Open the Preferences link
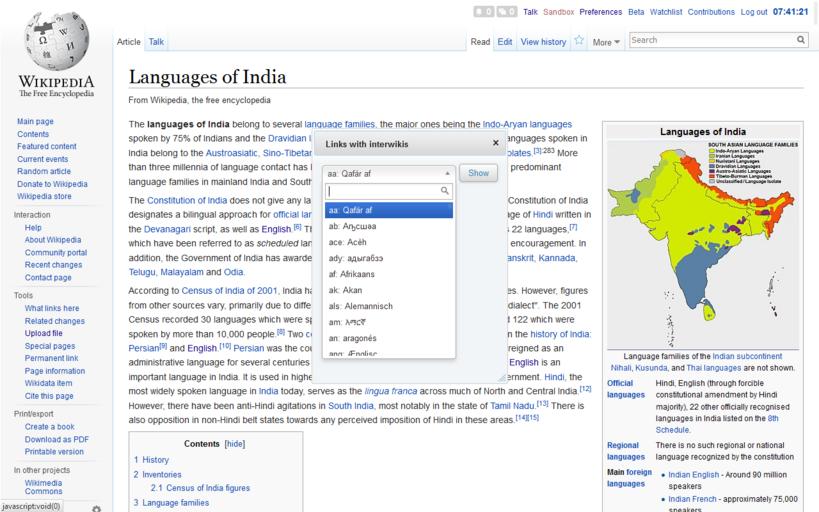 [600, 12]
